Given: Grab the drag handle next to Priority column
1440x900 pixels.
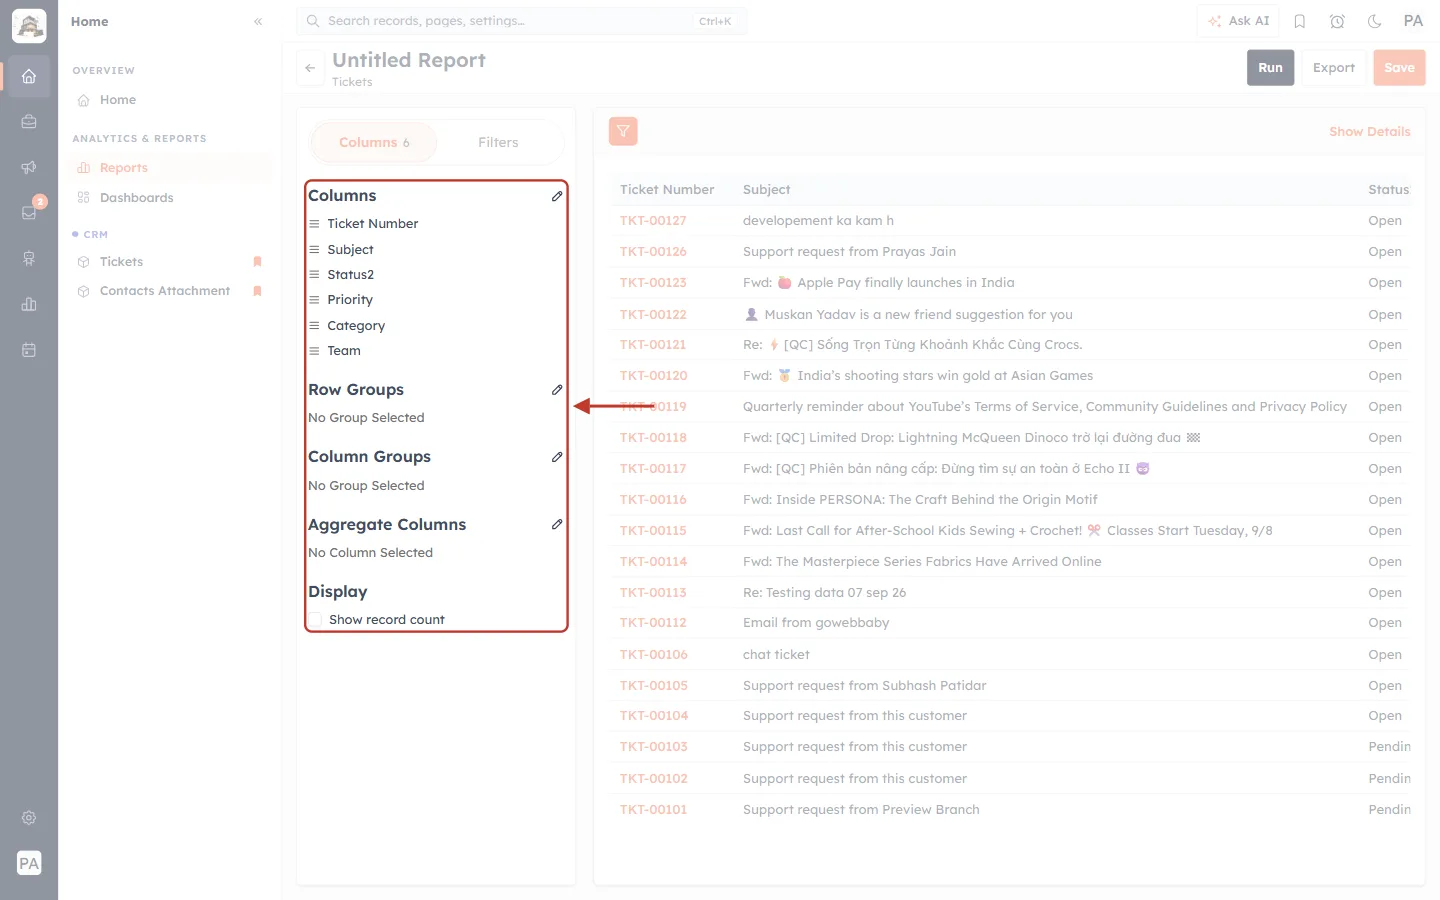Looking at the screenshot, I should (314, 300).
